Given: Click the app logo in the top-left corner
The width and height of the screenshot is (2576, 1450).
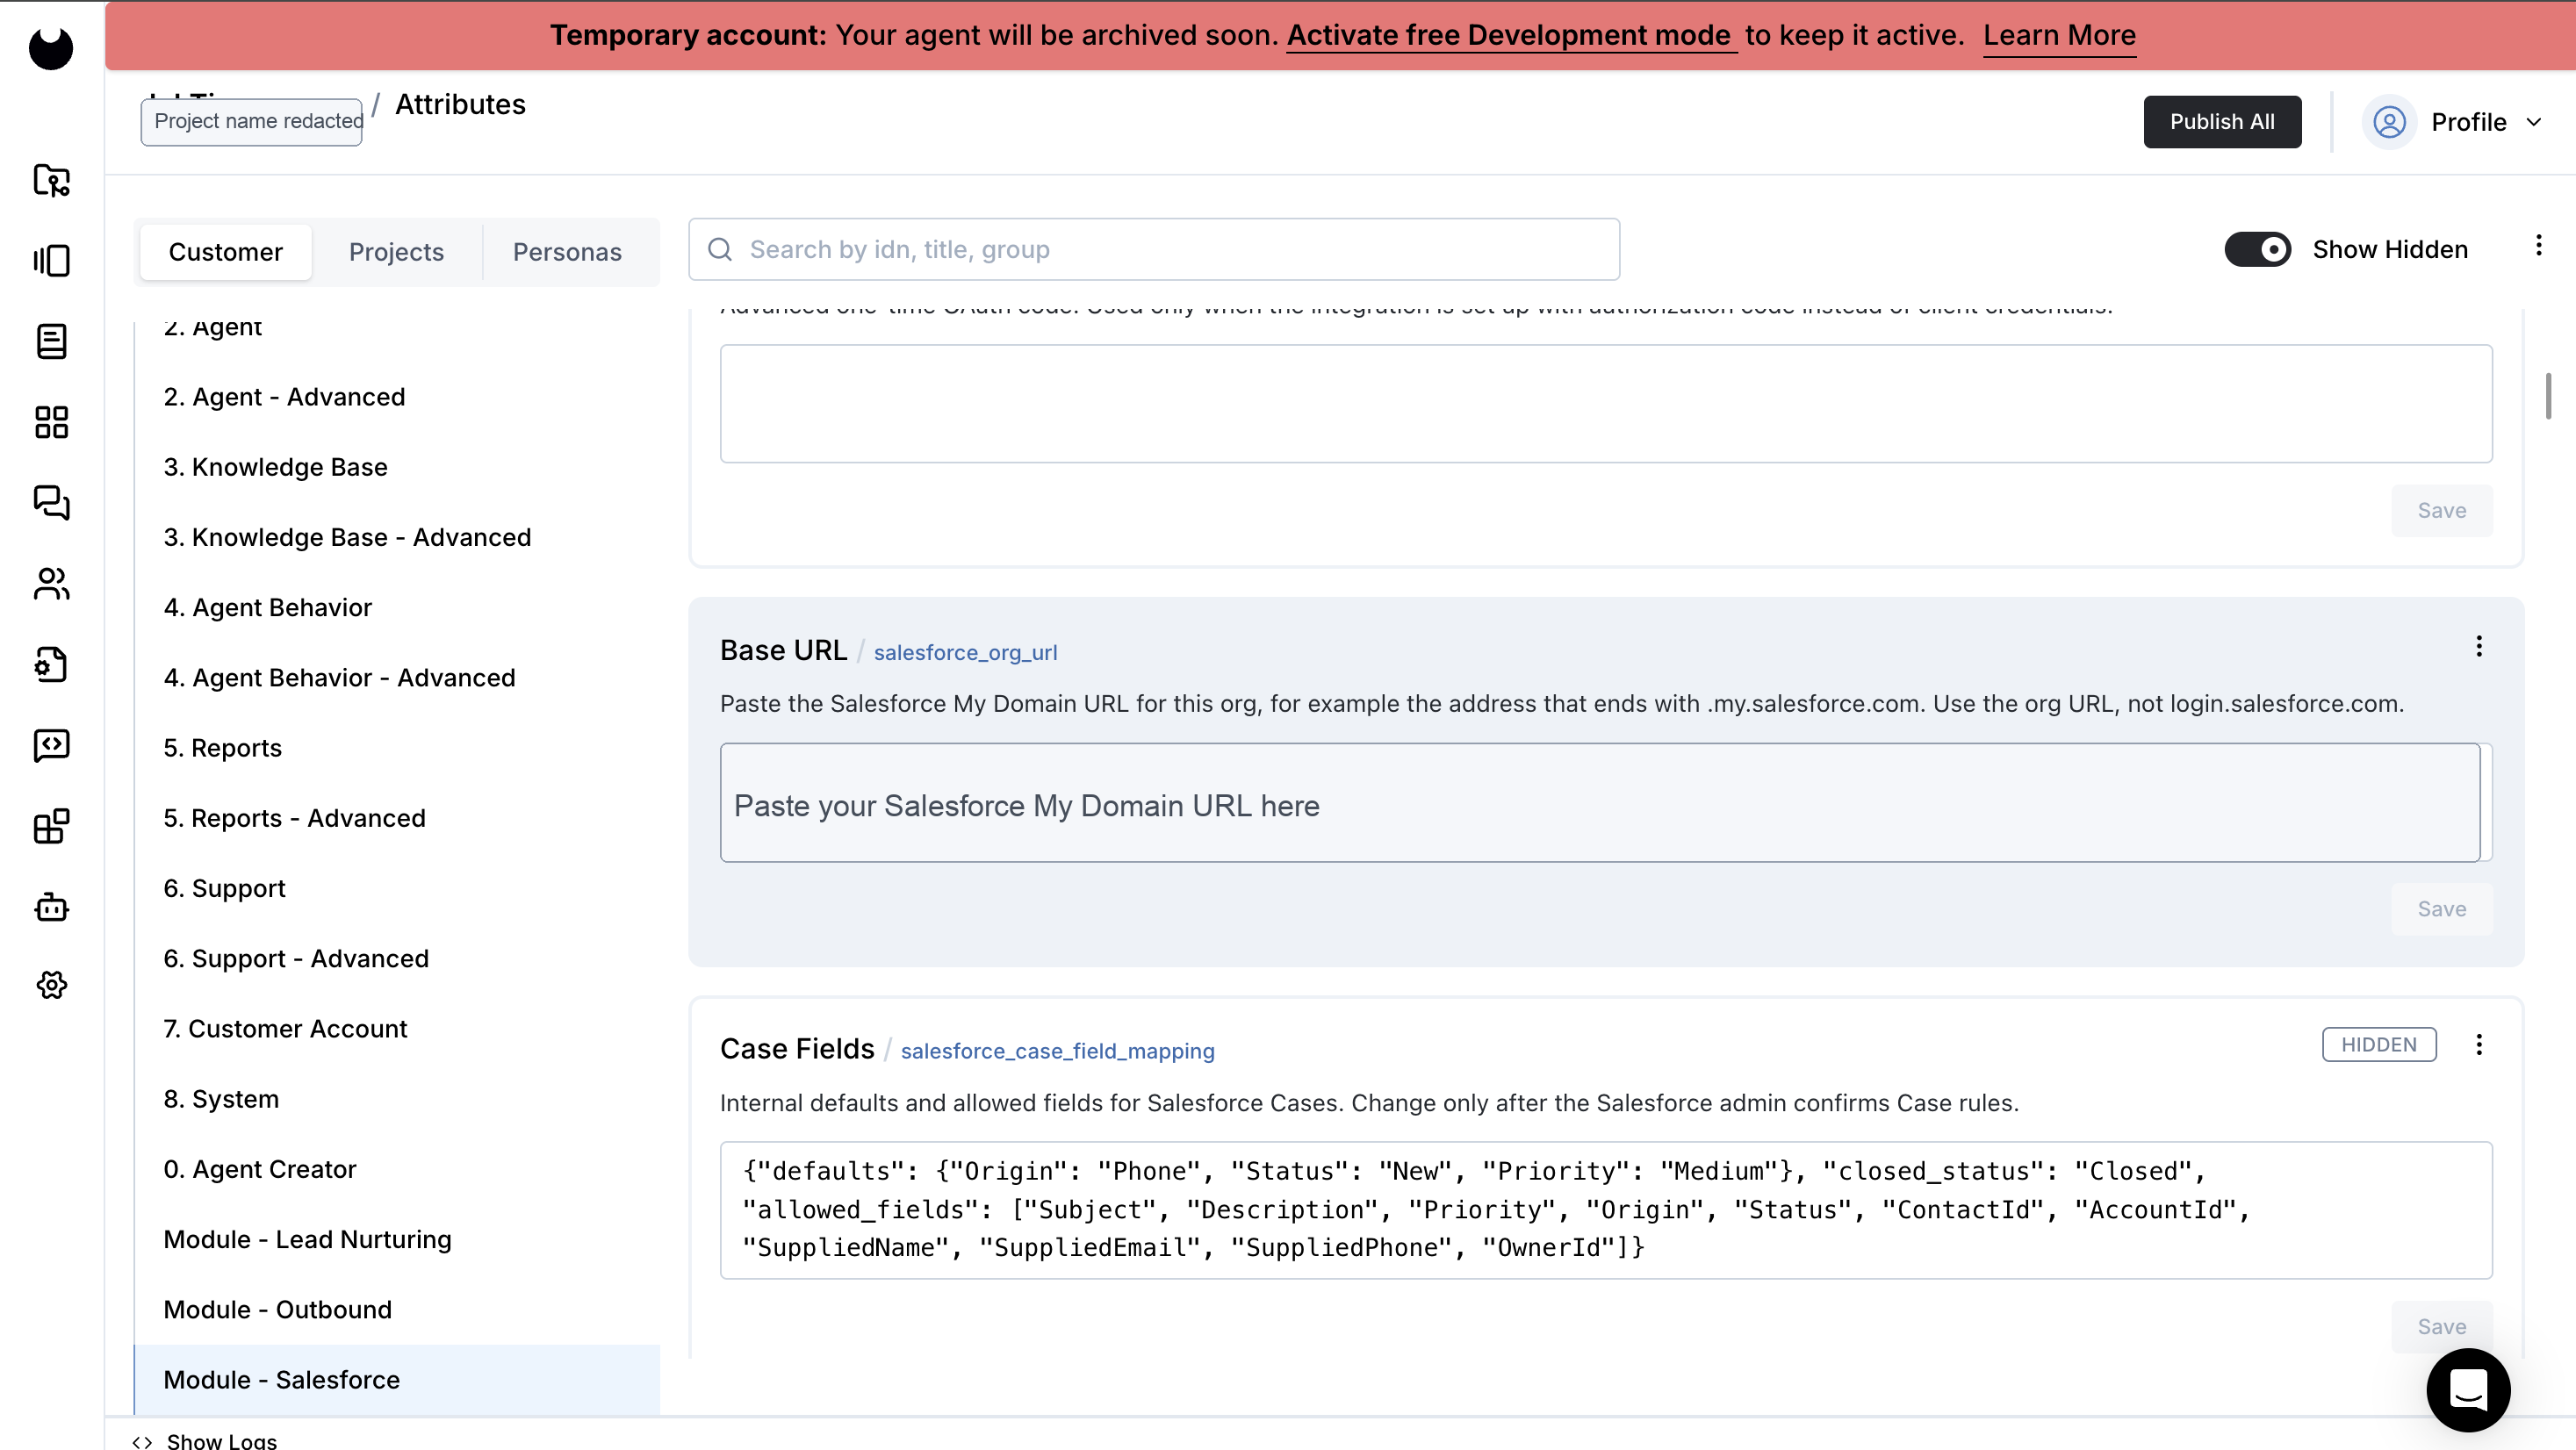Looking at the screenshot, I should (51, 47).
